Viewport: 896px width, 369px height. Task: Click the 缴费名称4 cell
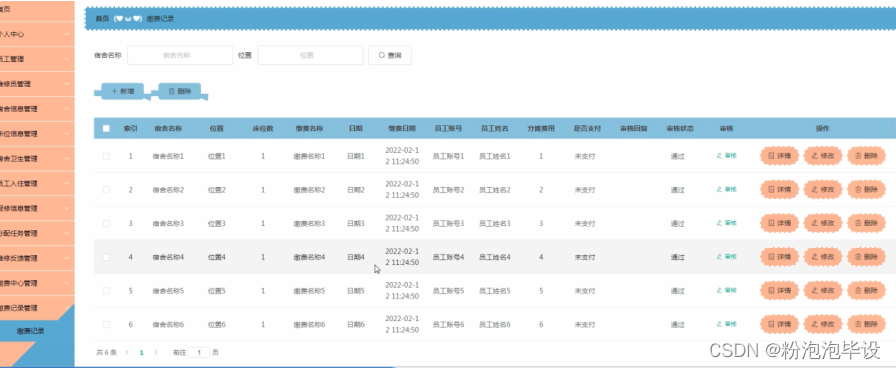click(309, 257)
